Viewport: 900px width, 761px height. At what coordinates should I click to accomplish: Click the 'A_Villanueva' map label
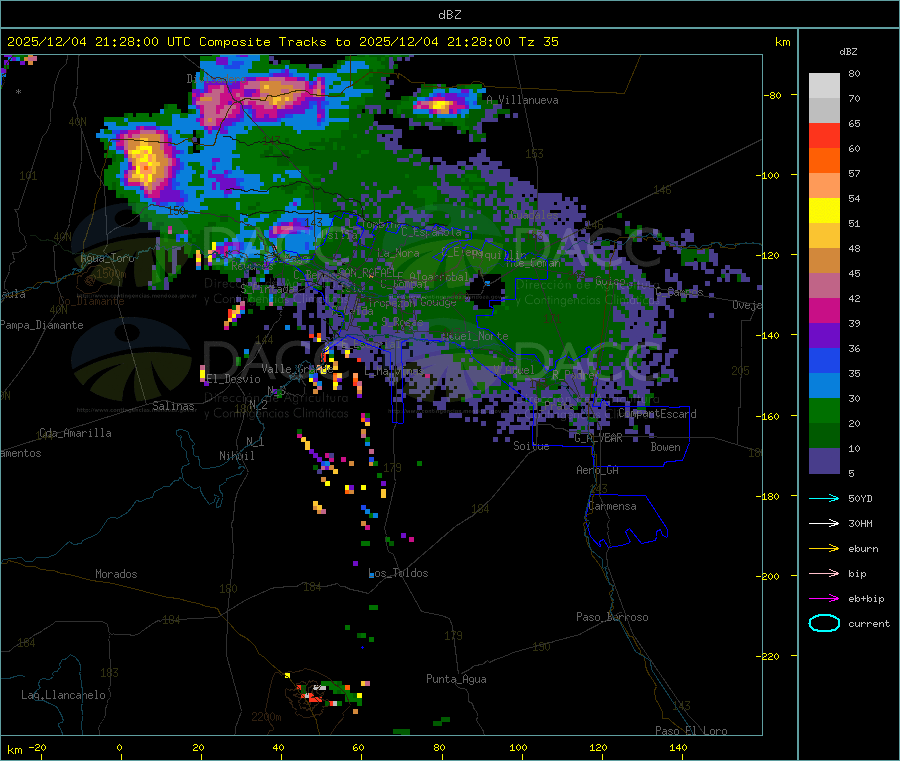pos(522,100)
